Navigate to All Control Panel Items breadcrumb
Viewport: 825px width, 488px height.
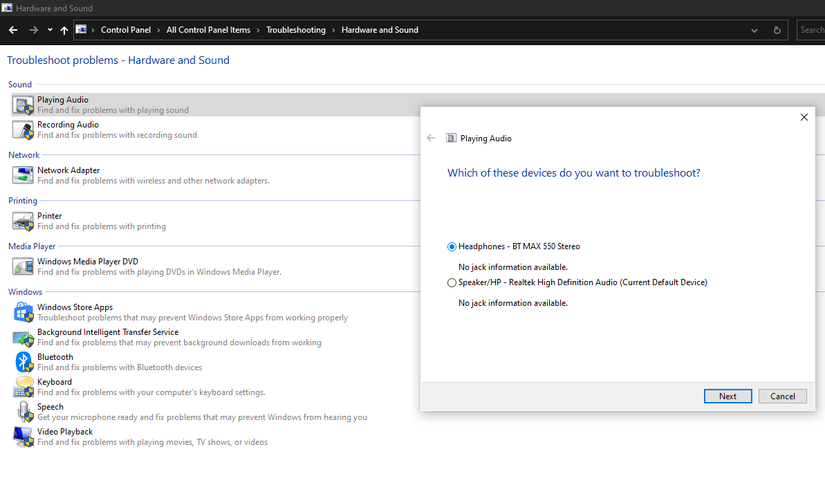coord(208,30)
